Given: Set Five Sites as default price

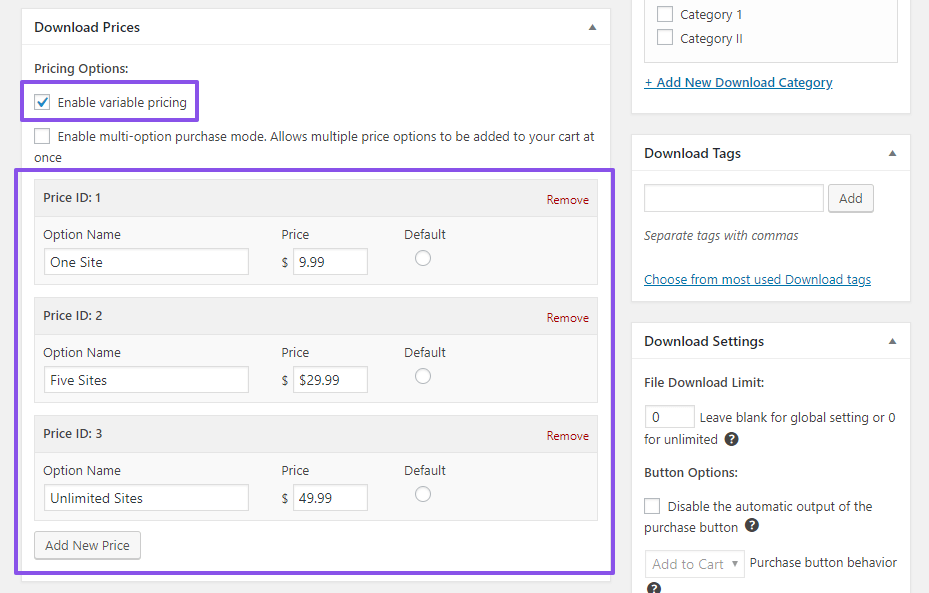Looking at the screenshot, I should (422, 376).
